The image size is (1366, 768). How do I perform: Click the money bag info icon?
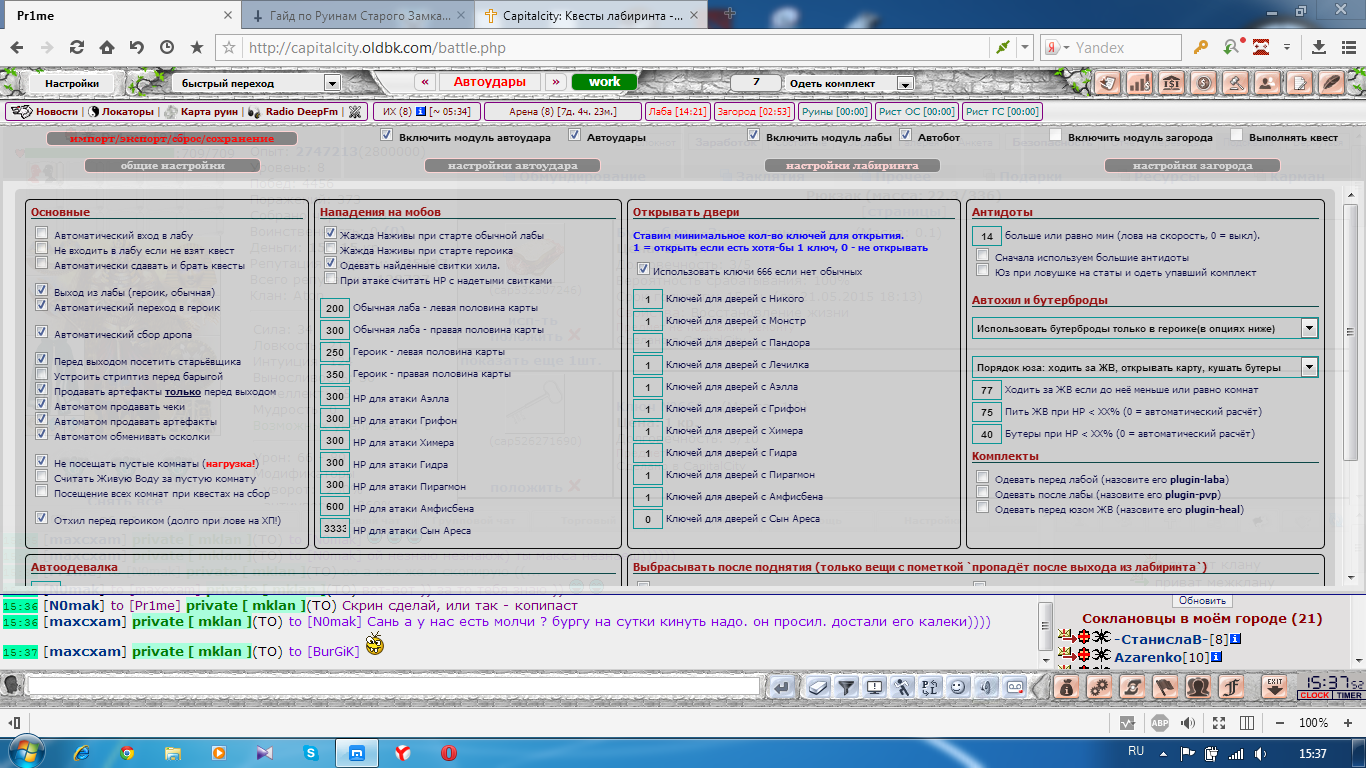point(1067,687)
